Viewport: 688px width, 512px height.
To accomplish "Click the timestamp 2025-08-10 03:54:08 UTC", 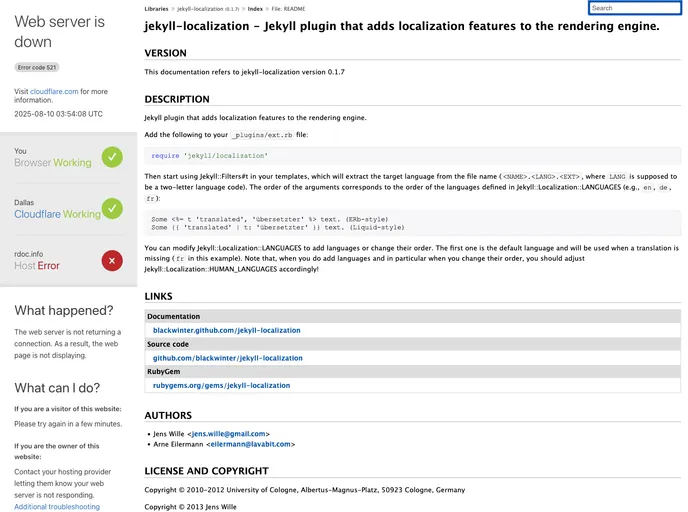I will (58, 114).
